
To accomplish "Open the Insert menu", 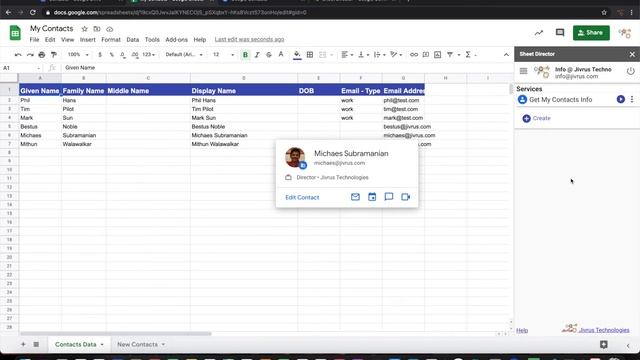I will (x=87, y=40).
